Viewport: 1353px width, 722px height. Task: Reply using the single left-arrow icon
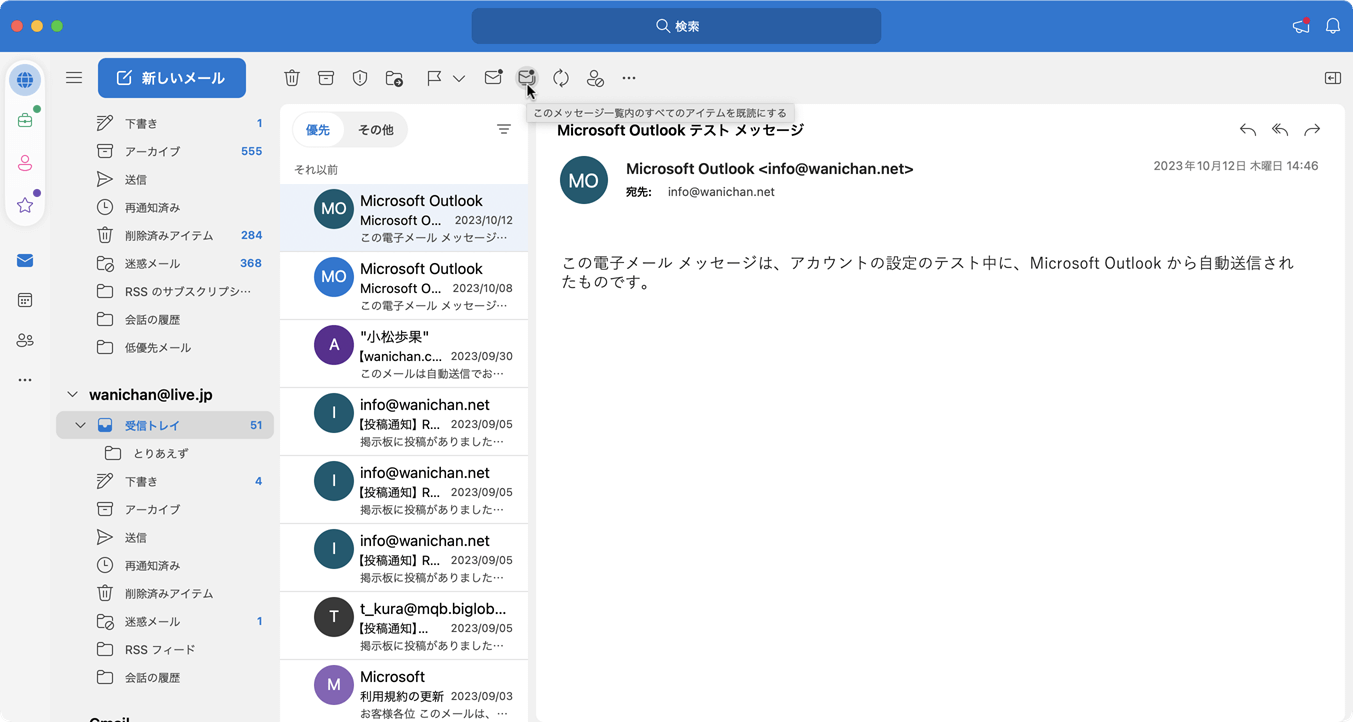pyautogui.click(x=1248, y=130)
